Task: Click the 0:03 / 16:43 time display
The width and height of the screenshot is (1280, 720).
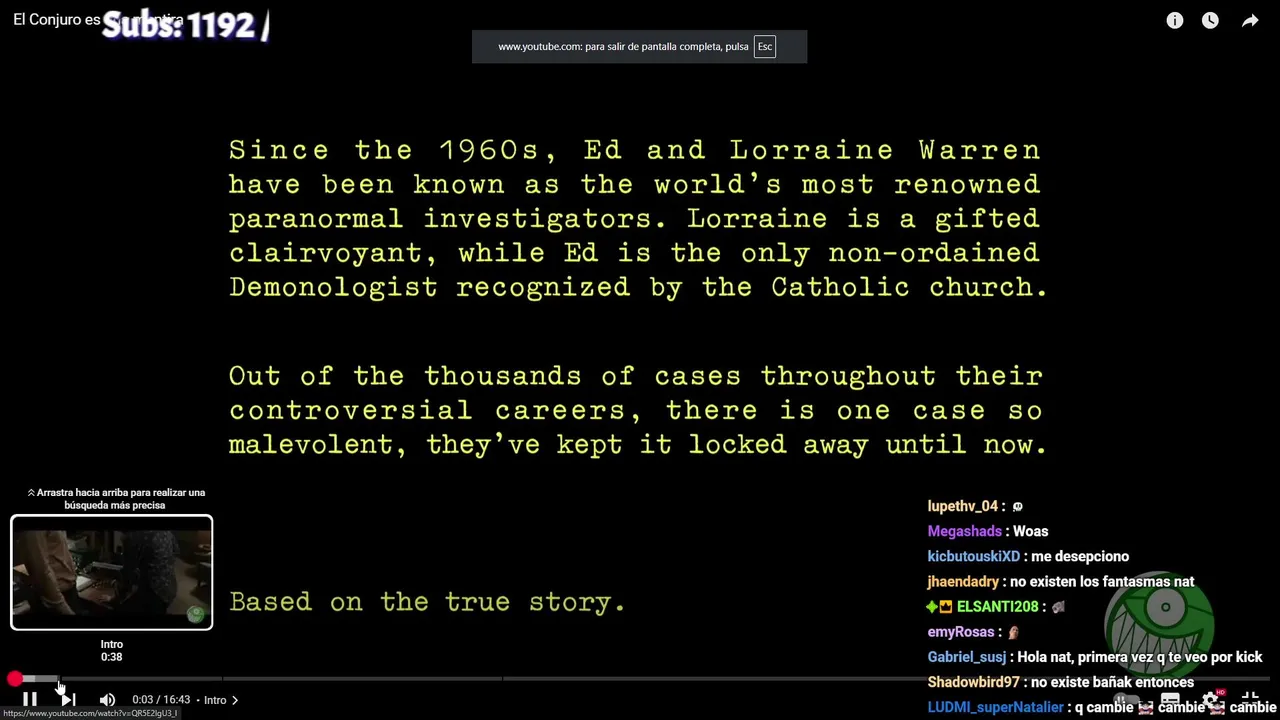Action: [x=161, y=700]
